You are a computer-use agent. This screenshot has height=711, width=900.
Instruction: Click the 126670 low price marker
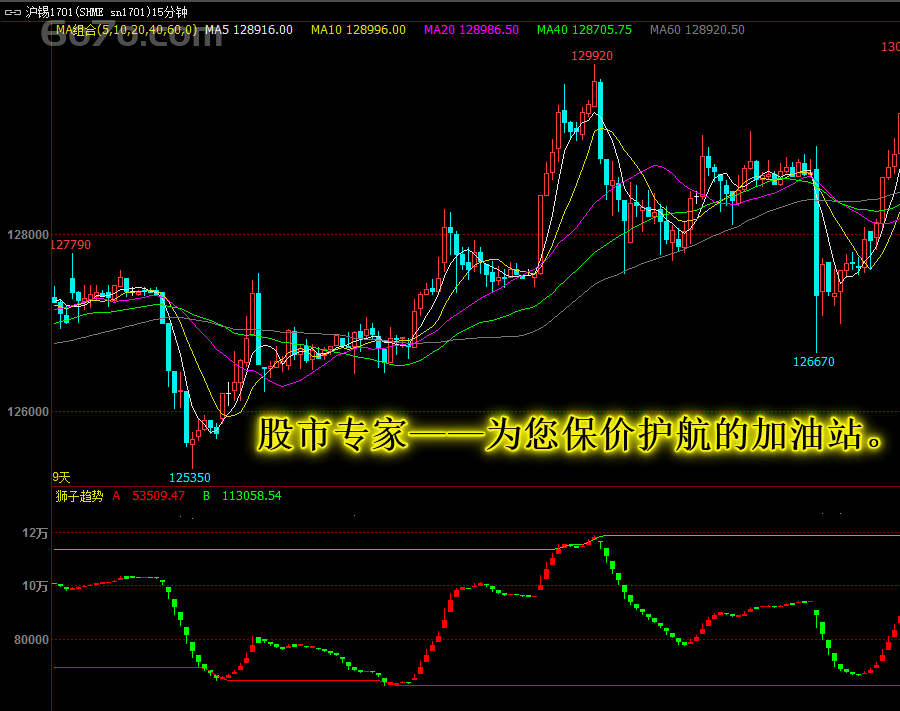813,362
